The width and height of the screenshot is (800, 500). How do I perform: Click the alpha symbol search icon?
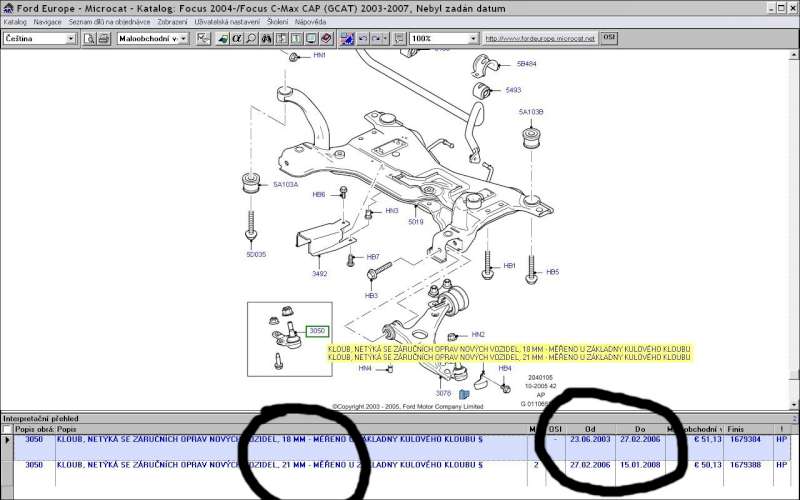pos(237,38)
